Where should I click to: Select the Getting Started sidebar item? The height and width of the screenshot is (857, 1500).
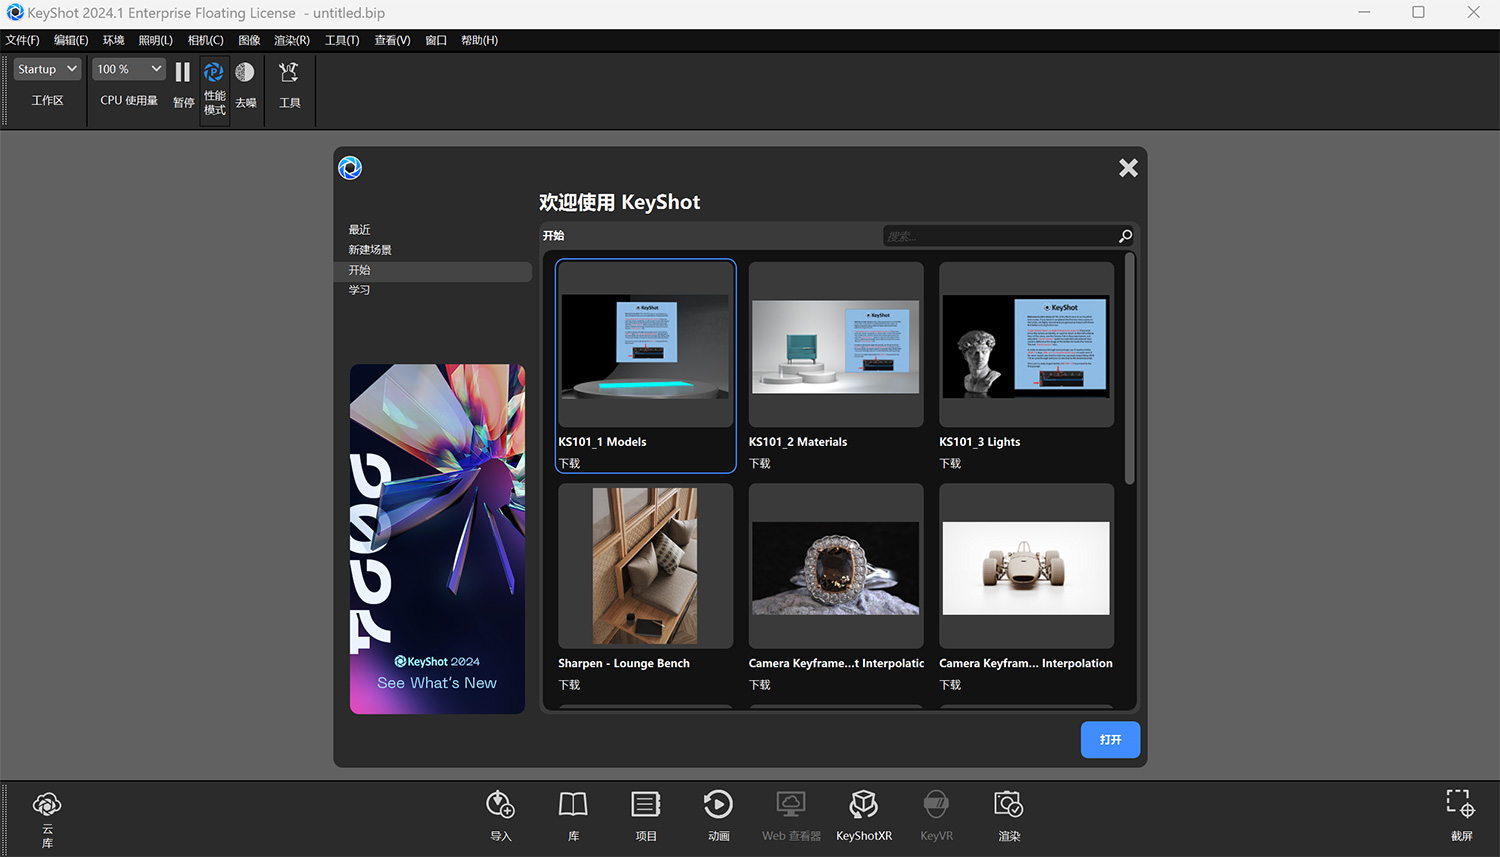coord(433,270)
